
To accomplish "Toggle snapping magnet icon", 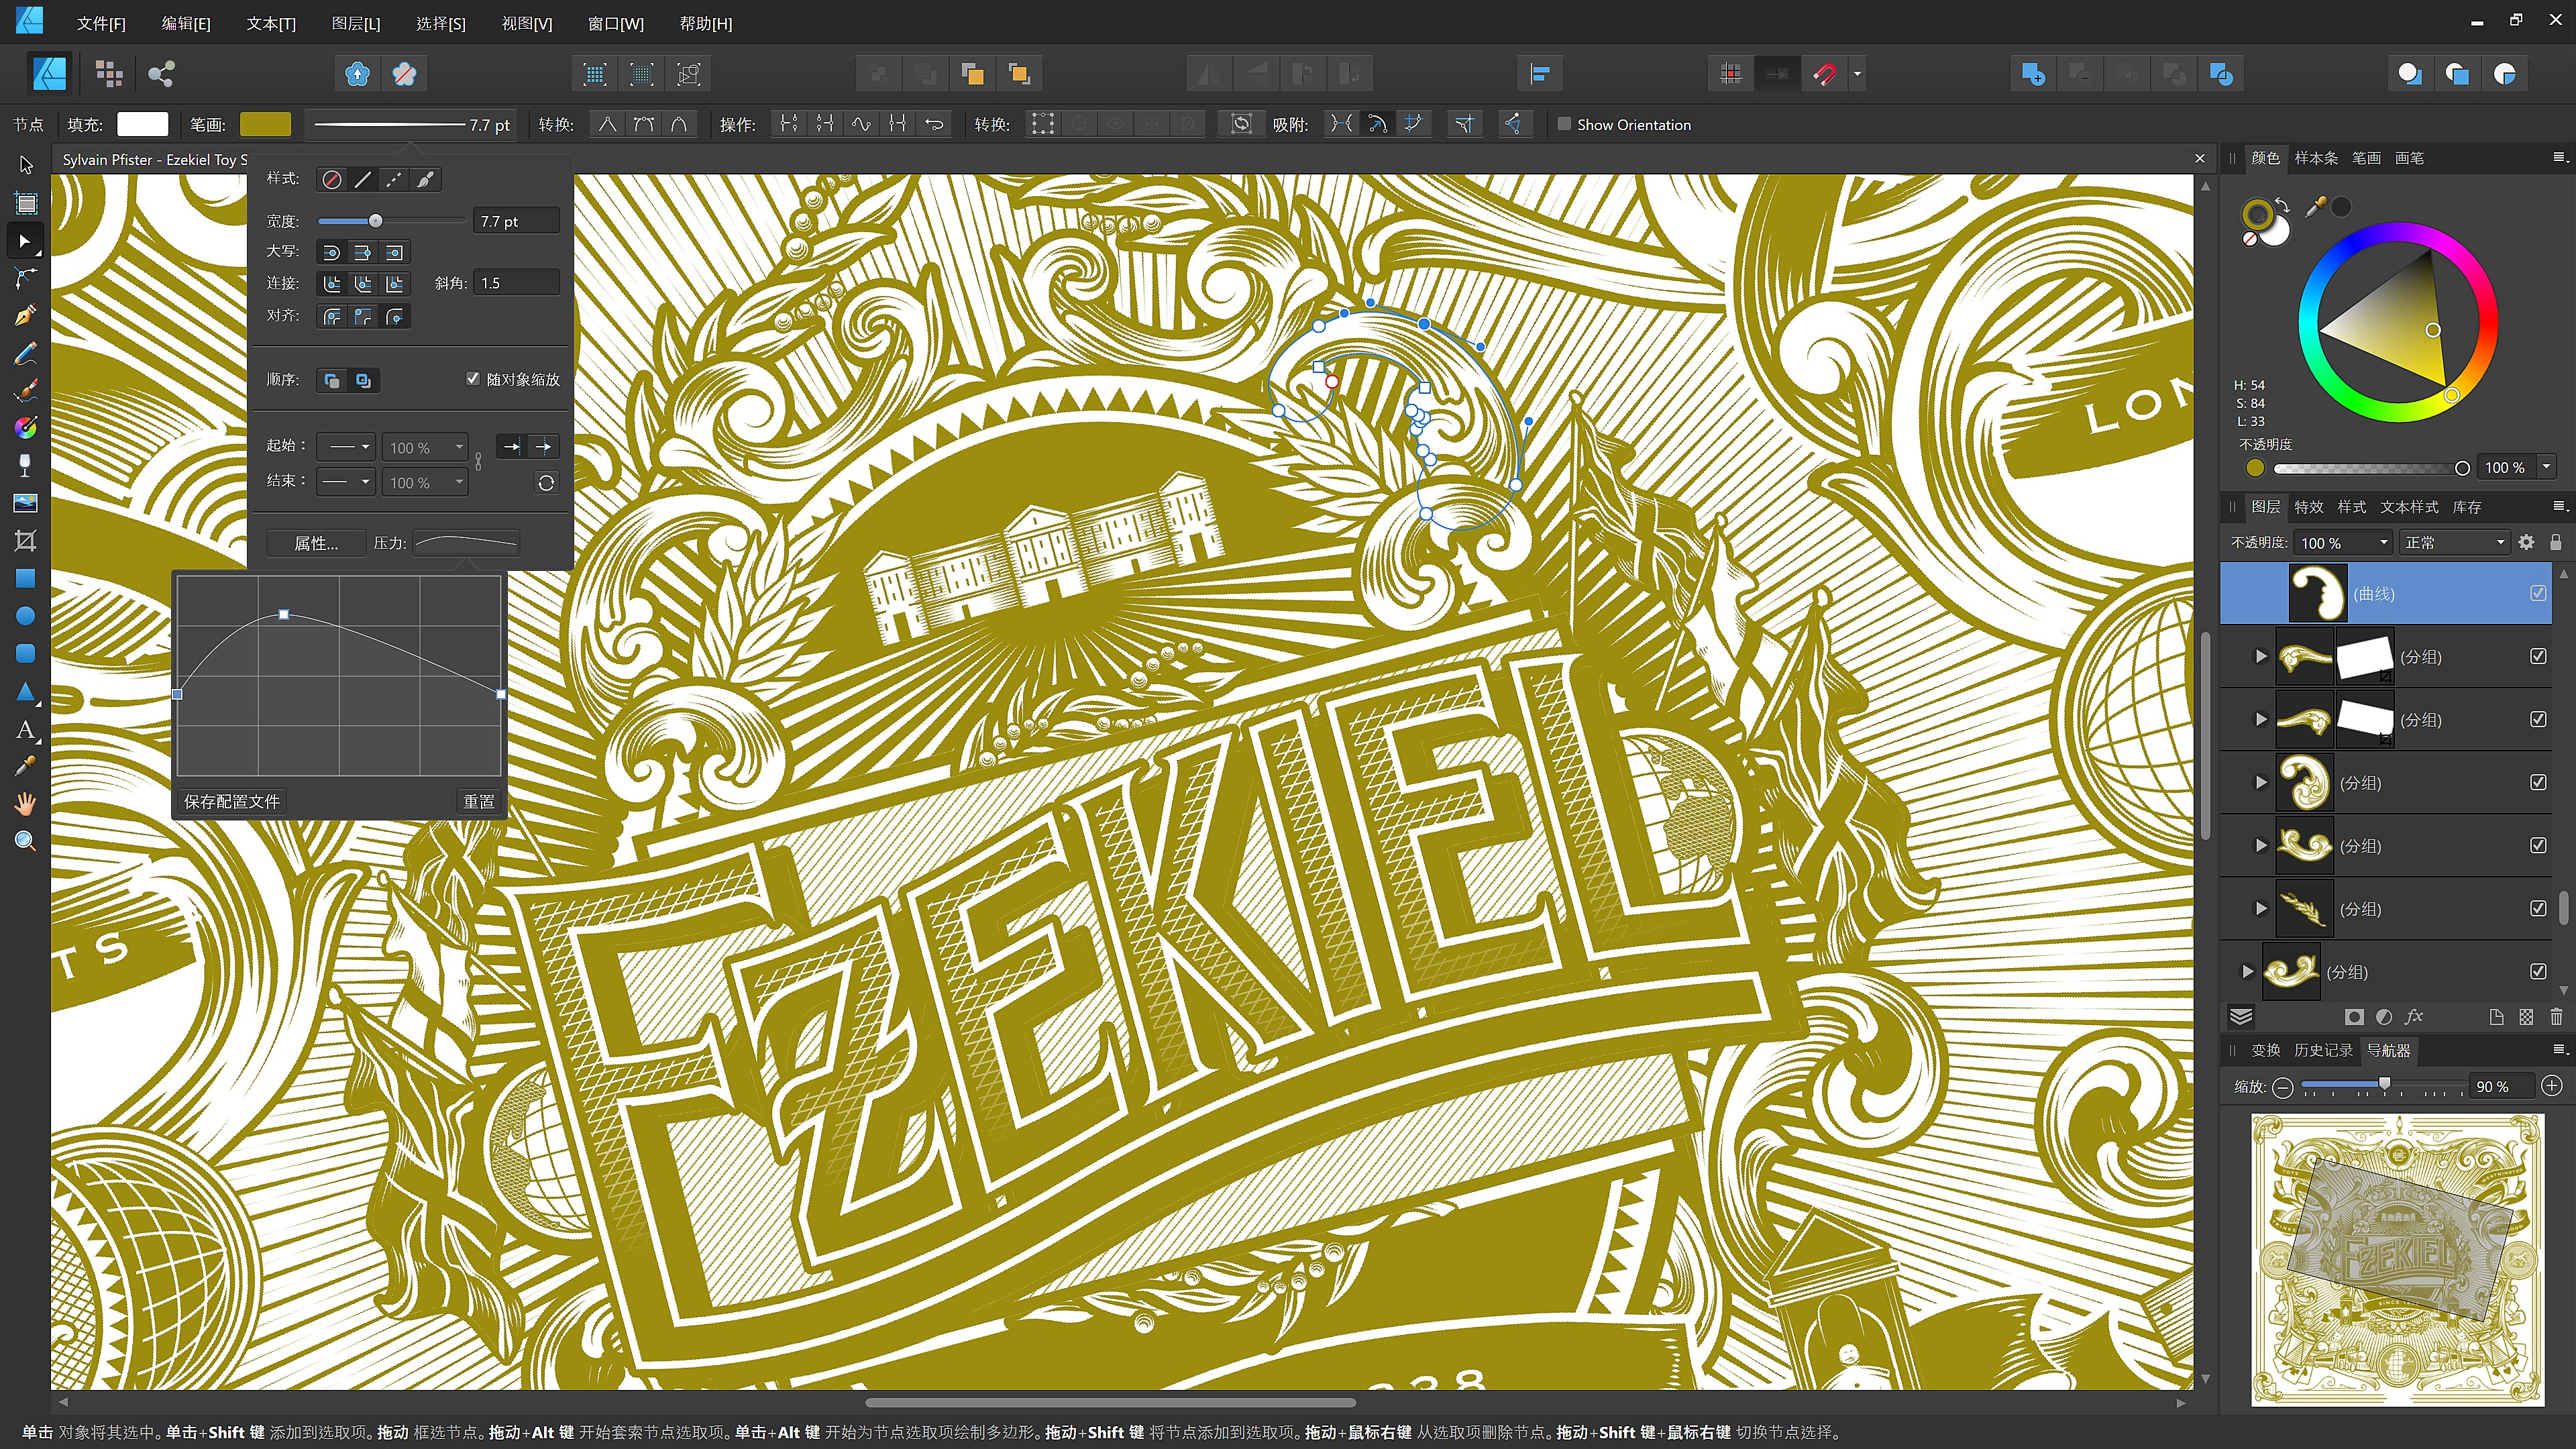I will (x=1824, y=73).
